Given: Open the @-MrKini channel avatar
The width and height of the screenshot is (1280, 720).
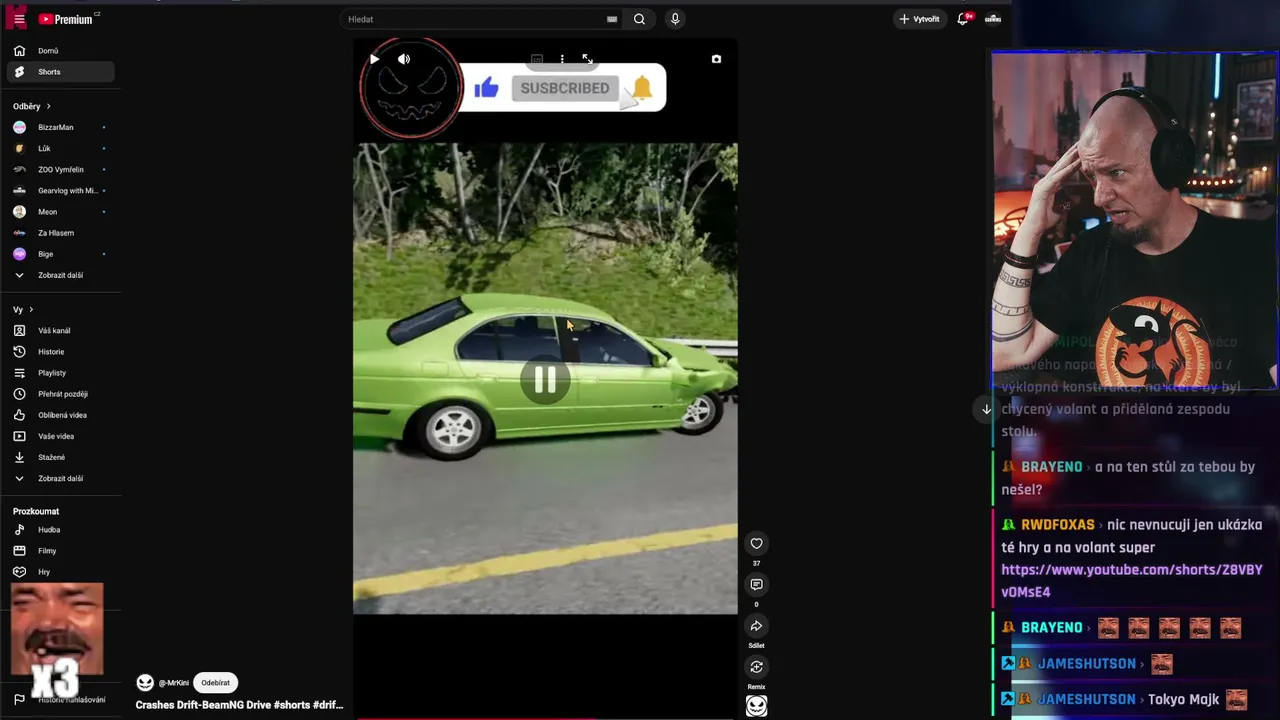Looking at the screenshot, I should click(145, 683).
